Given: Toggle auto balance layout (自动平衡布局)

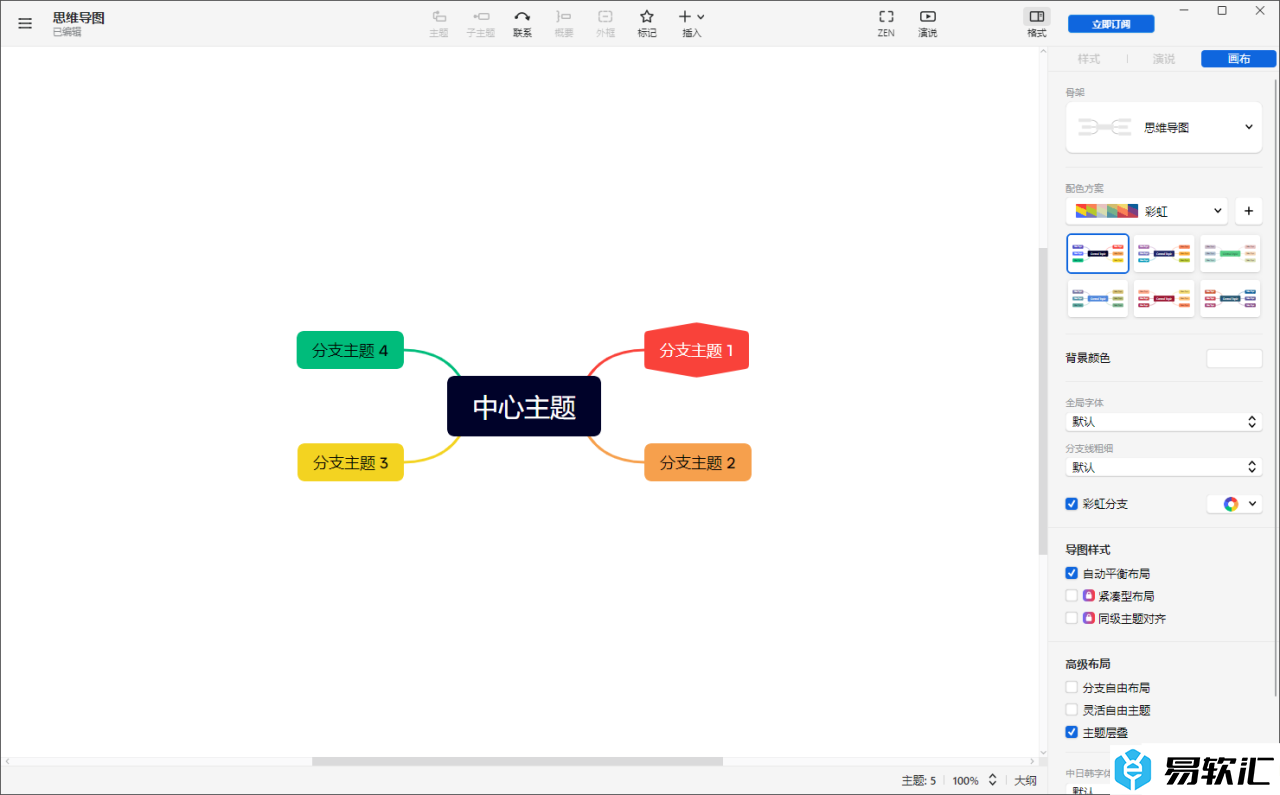Looking at the screenshot, I should [1072, 574].
